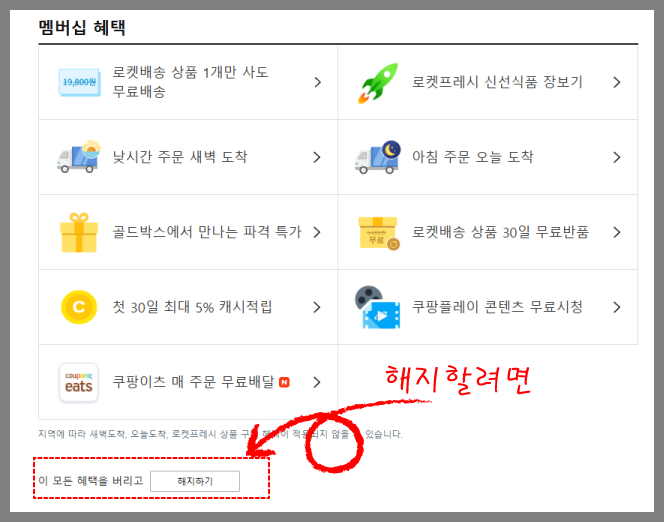Click the 지역에 따라 새벽도착 notice text
664x522 pixels.
(220, 434)
